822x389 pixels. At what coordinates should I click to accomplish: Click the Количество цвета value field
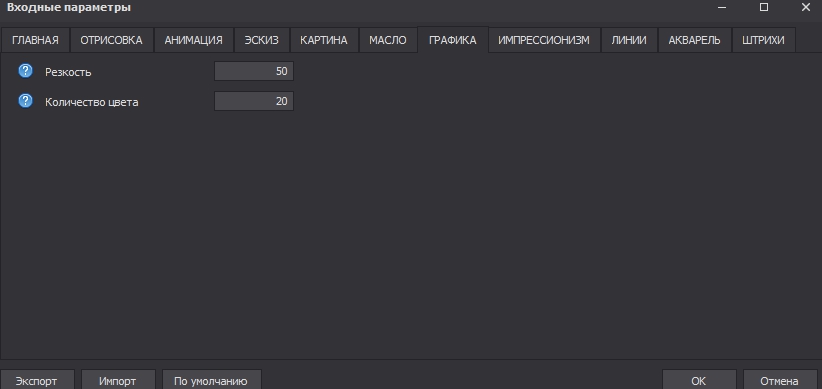point(254,101)
